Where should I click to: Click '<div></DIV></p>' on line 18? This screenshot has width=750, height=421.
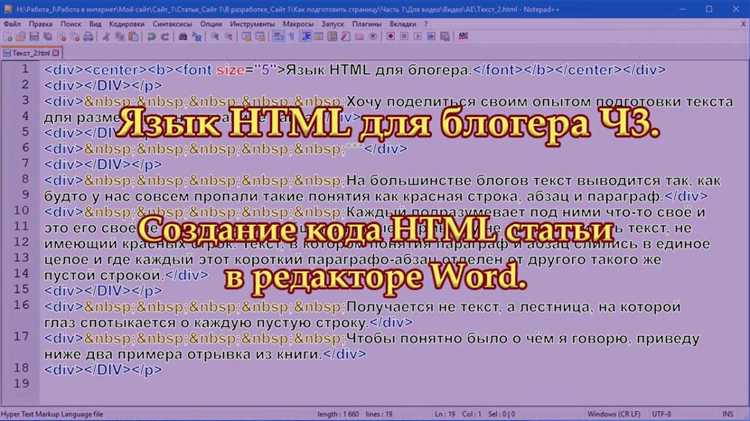point(103,370)
